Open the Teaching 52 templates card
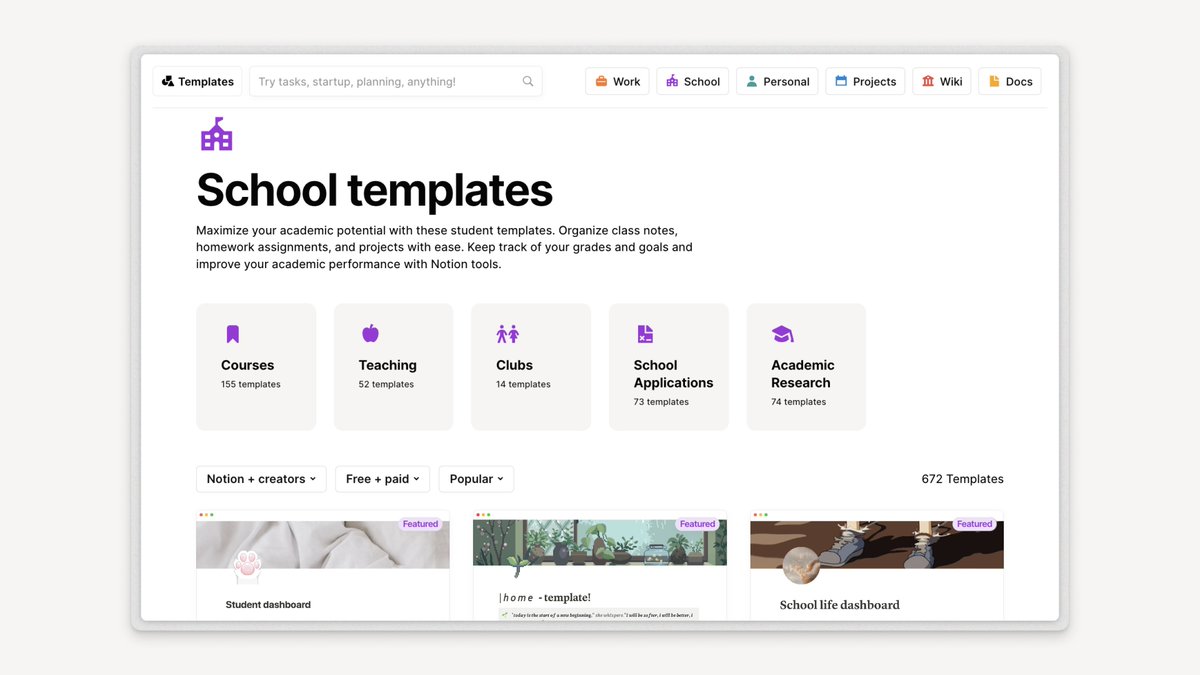Viewport: 1200px width, 675px height. point(394,367)
